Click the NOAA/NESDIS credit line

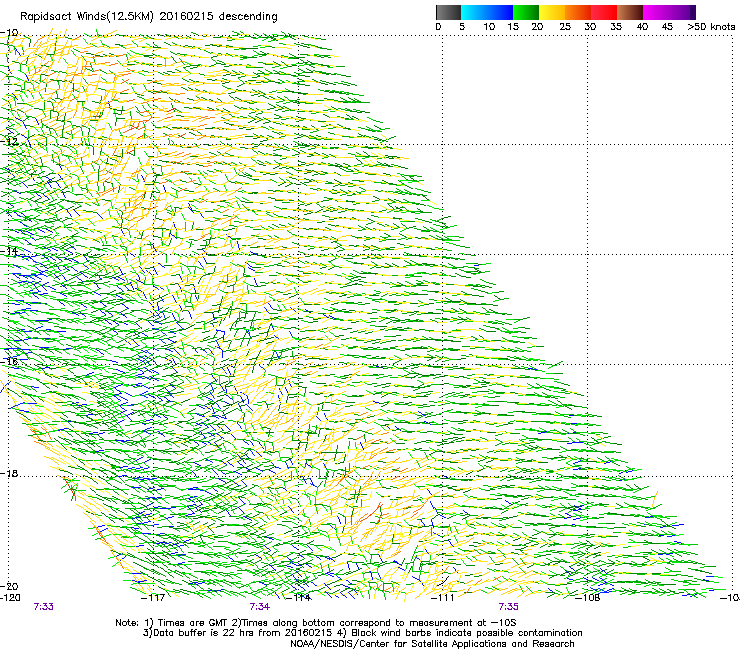(432, 644)
